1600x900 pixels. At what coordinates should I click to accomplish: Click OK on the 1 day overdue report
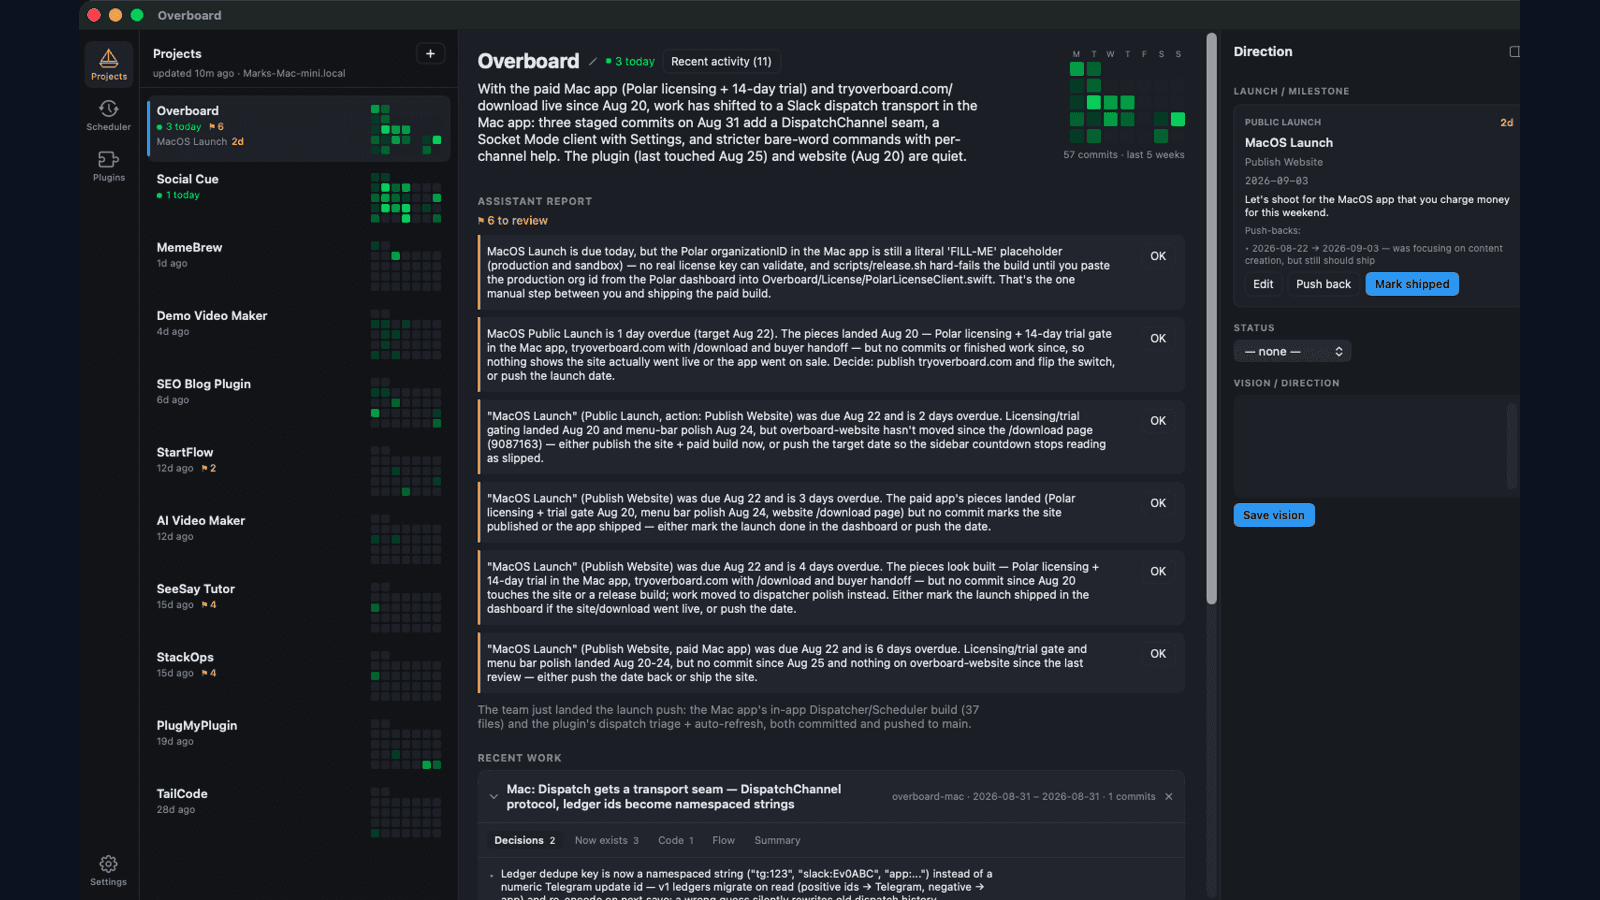(1158, 339)
